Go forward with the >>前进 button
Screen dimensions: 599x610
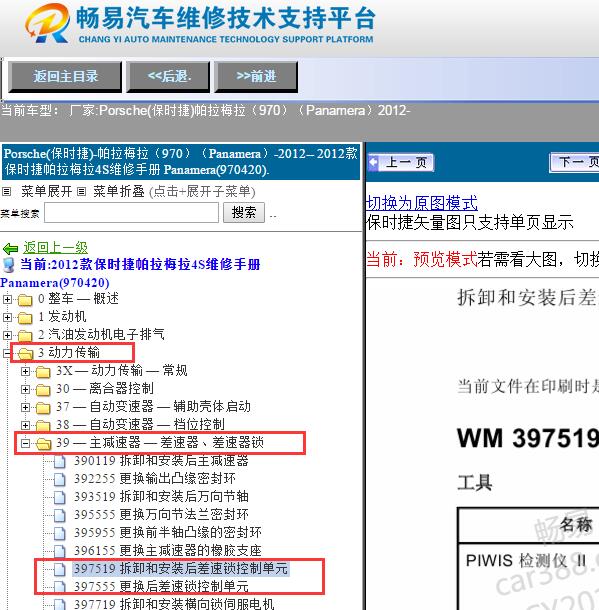click(256, 76)
